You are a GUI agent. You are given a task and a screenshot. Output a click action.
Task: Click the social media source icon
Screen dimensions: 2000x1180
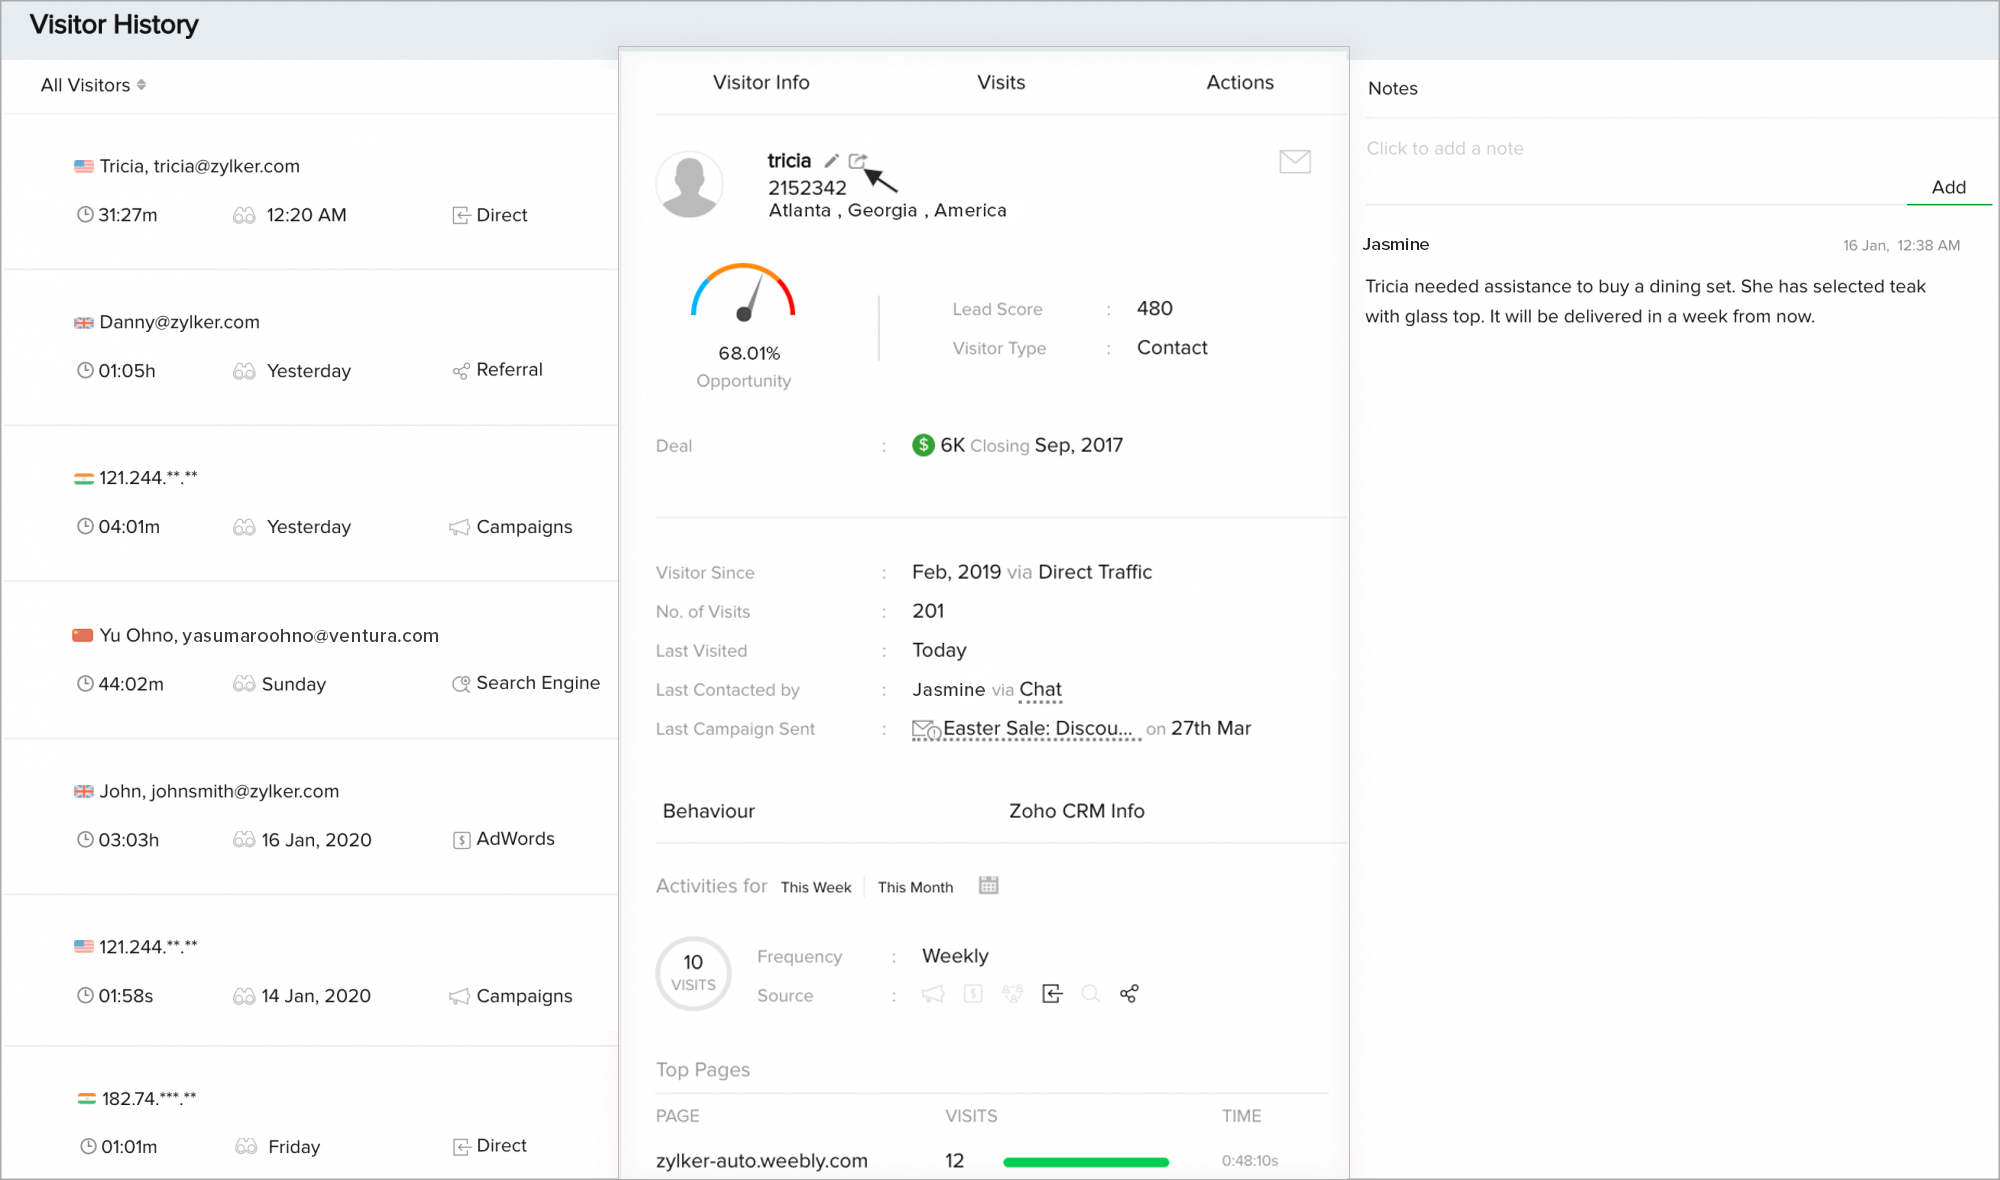click(x=1013, y=994)
